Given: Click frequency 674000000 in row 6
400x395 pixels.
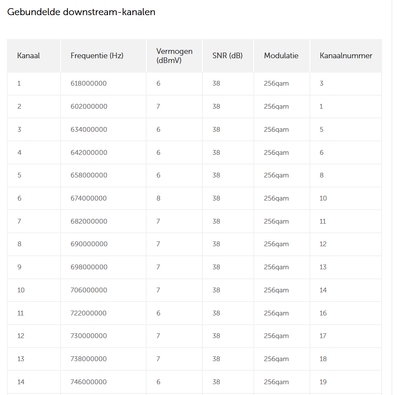Looking at the screenshot, I should (x=89, y=198).
